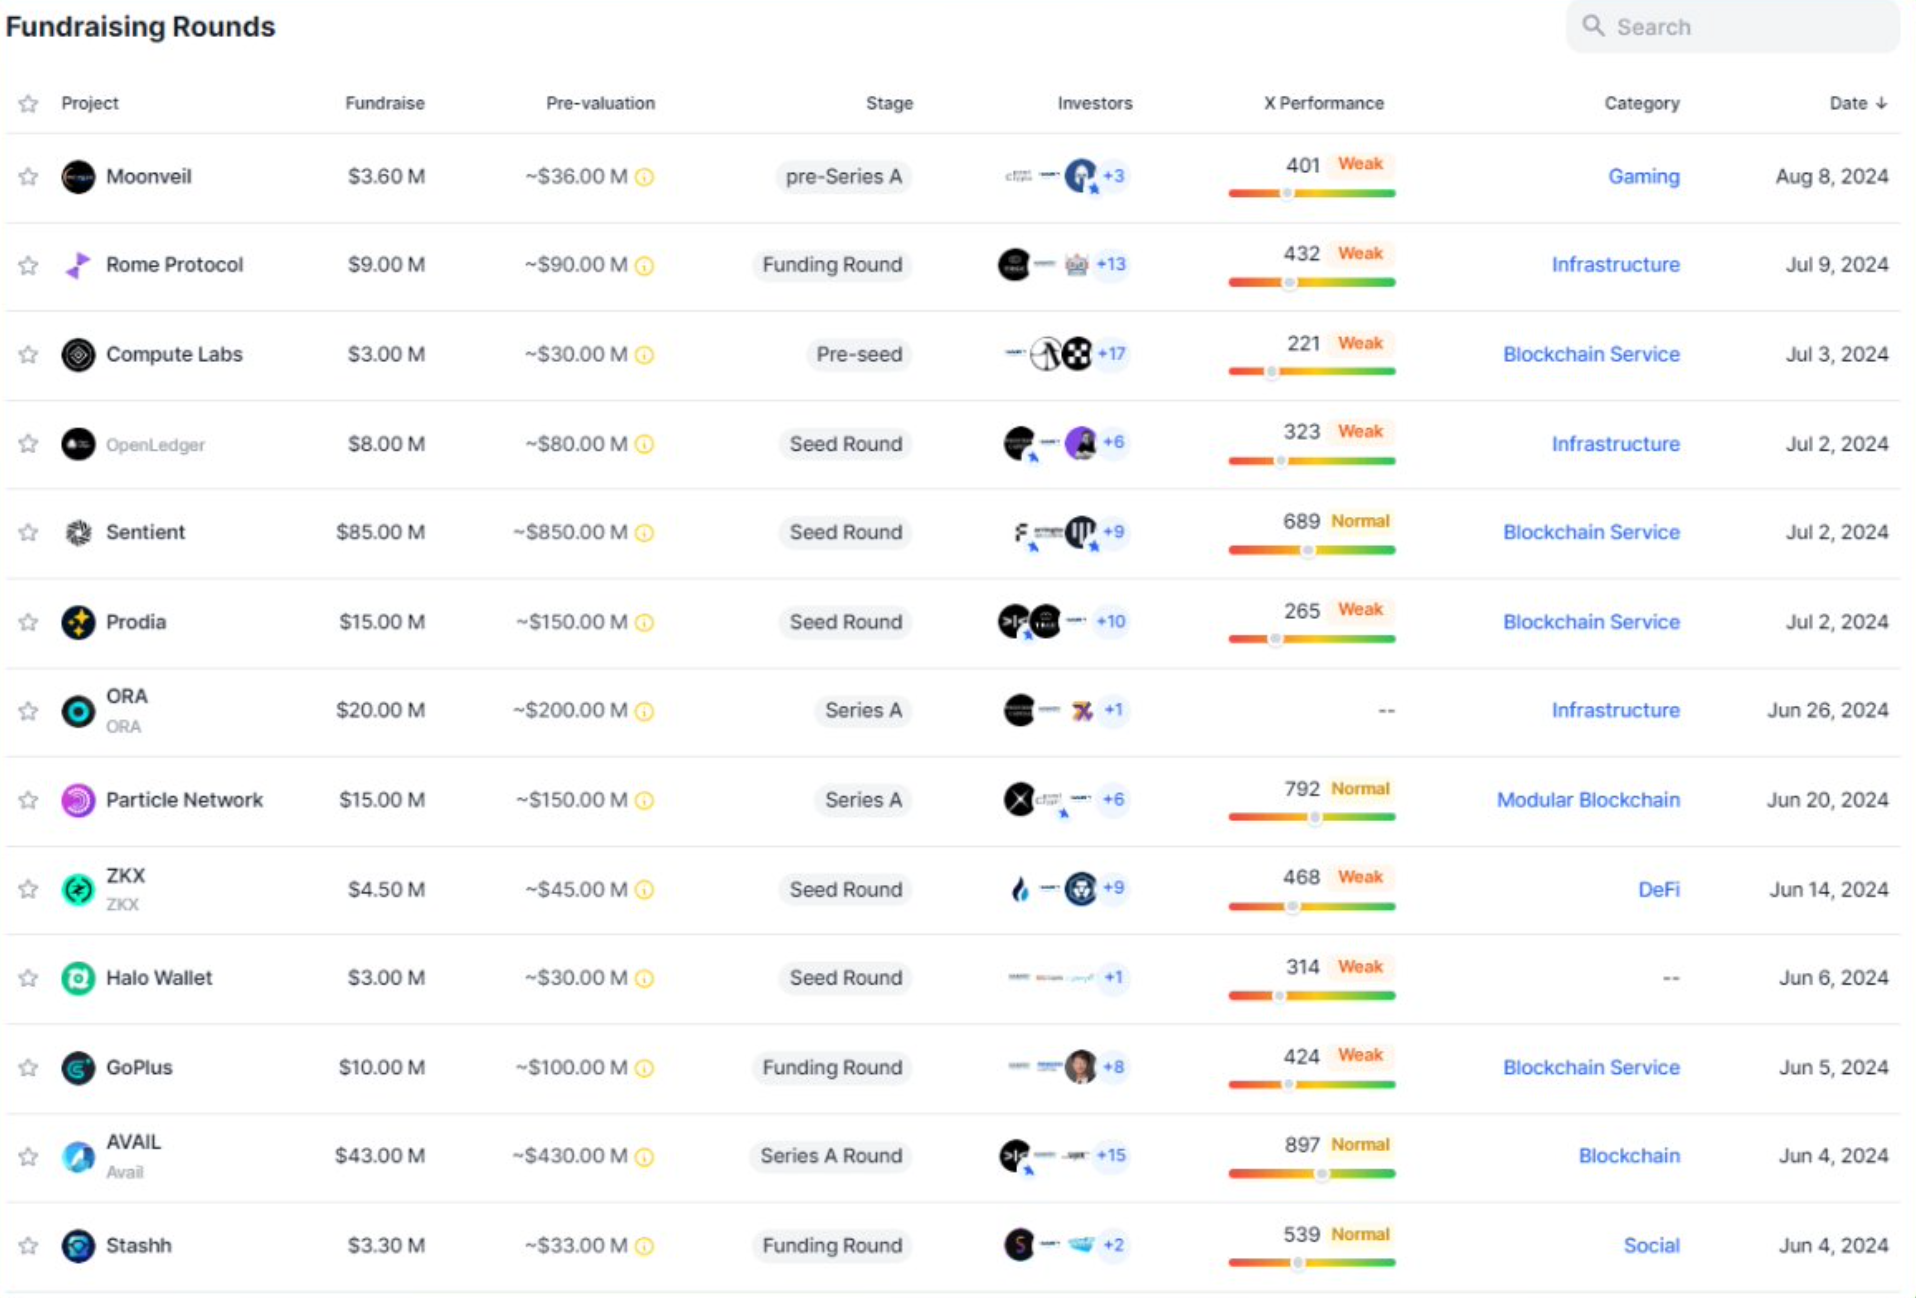The width and height of the screenshot is (1916, 1298).
Task: Open the Social category link
Action: tap(1652, 1246)
